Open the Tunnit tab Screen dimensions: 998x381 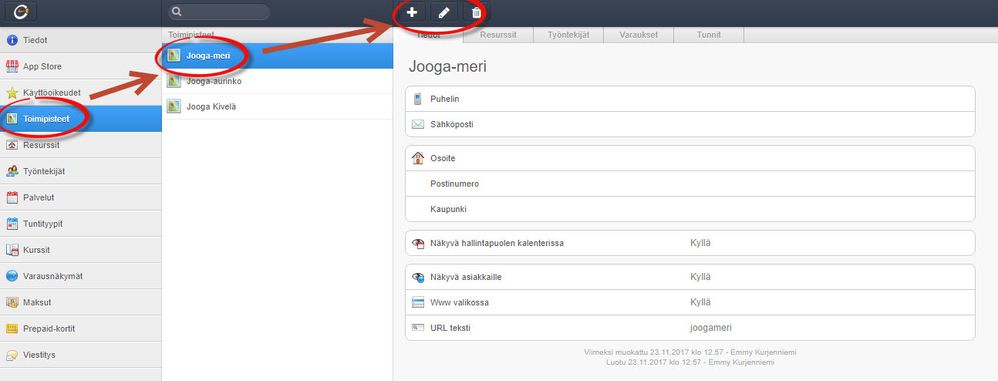pyautogui.click(x=708, y=35)
